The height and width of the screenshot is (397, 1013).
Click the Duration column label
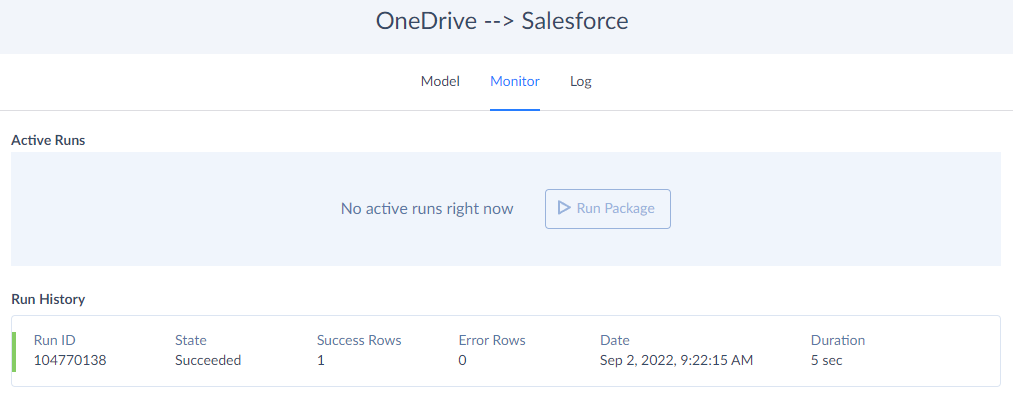tap(838, 340)
